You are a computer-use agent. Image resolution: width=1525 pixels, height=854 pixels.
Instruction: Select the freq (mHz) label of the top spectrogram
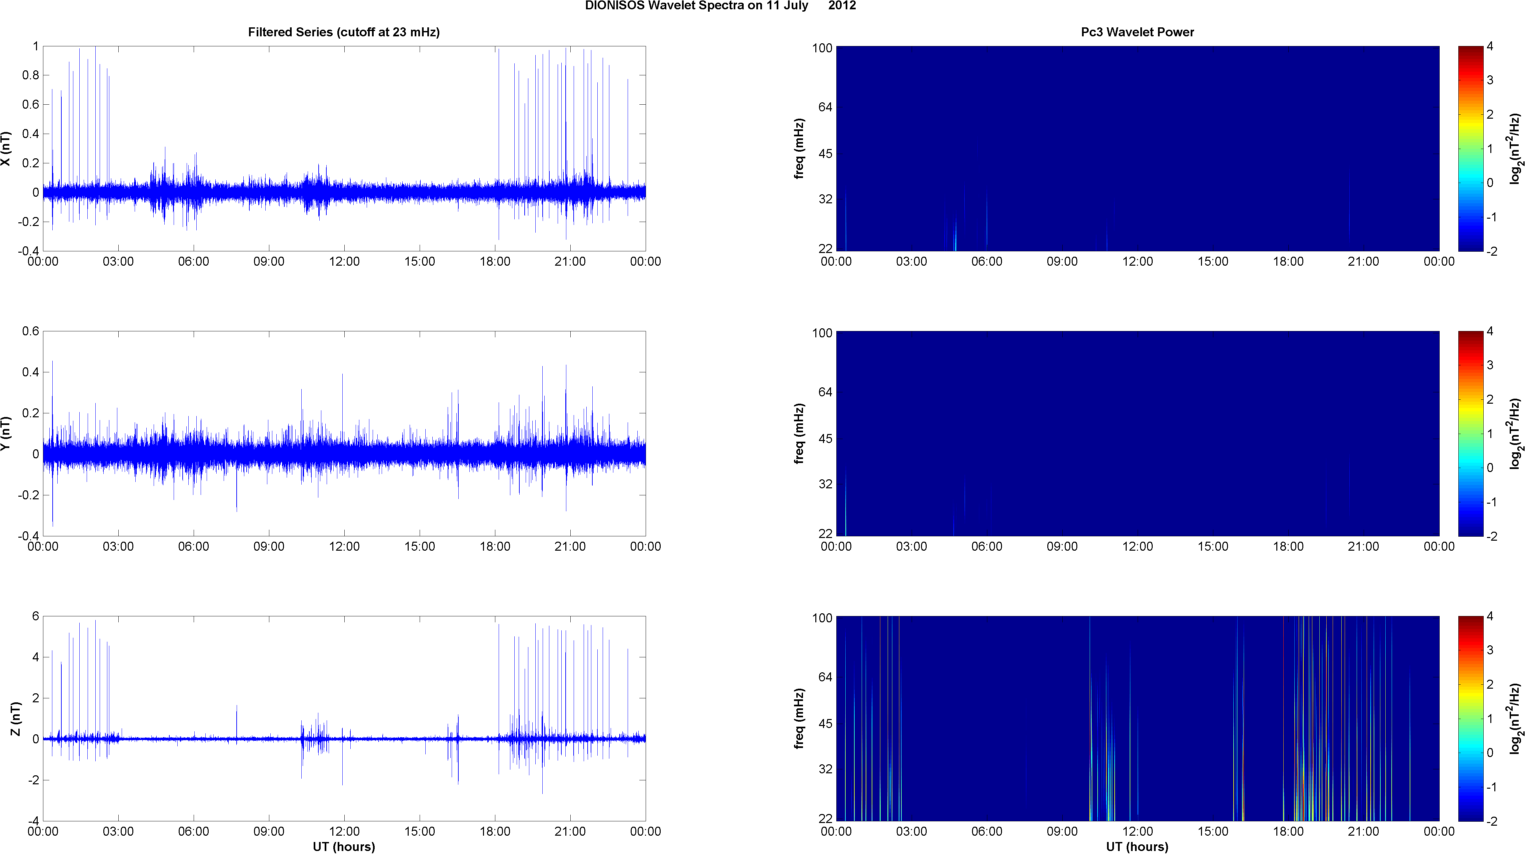coord(800,149)
